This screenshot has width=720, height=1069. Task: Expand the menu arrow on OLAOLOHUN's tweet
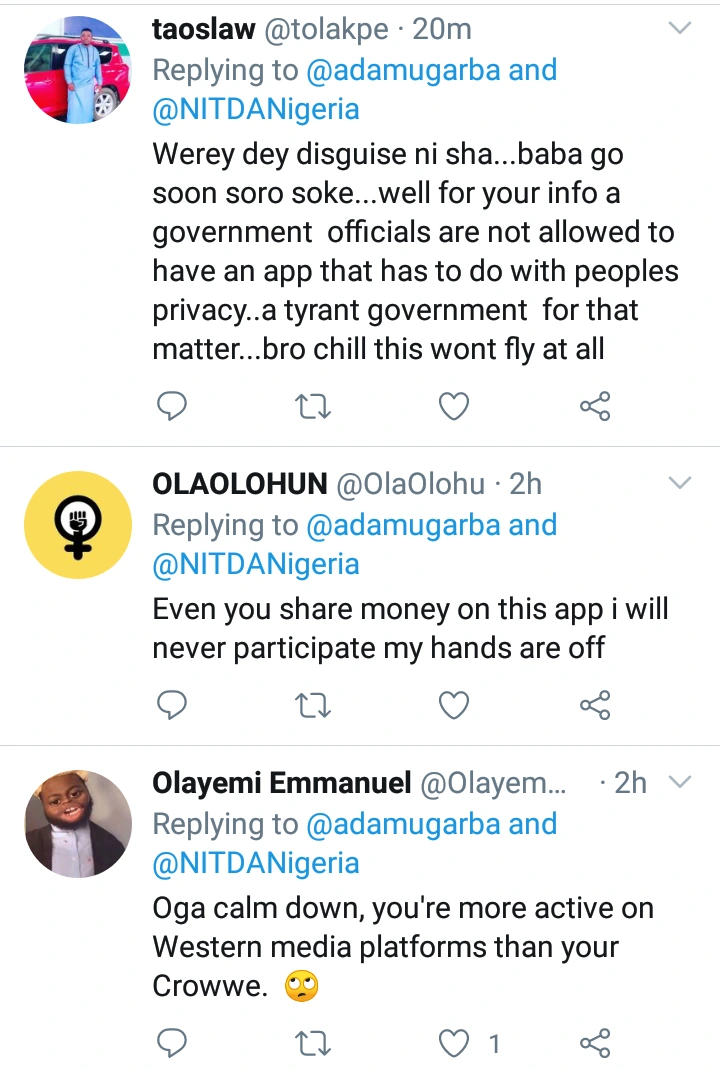point(680,484)
